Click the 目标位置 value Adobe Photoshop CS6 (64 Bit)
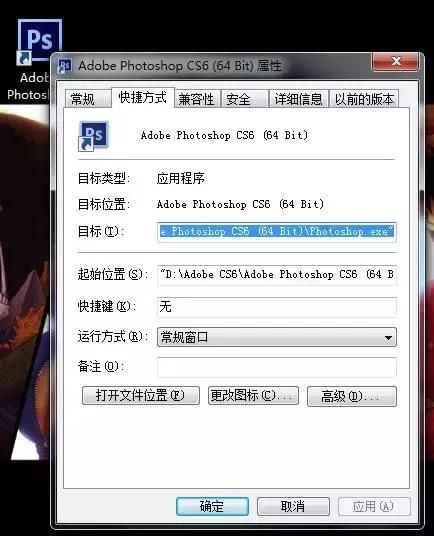 [240, 204]
